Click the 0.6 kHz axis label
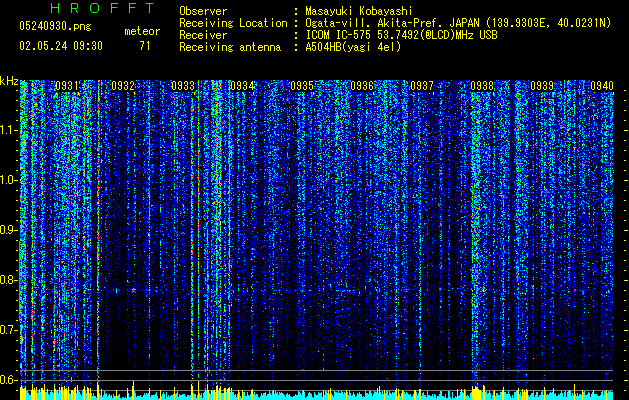This screenshot has width=629, height=400. coord(9,380)
